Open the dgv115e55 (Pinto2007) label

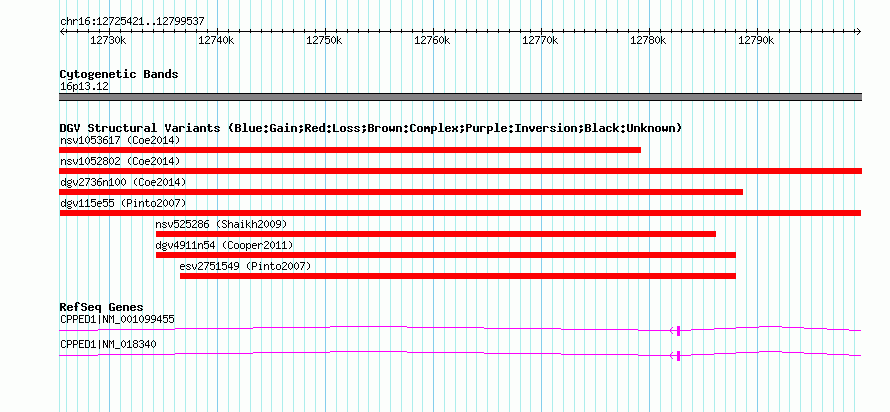point(123,203)
